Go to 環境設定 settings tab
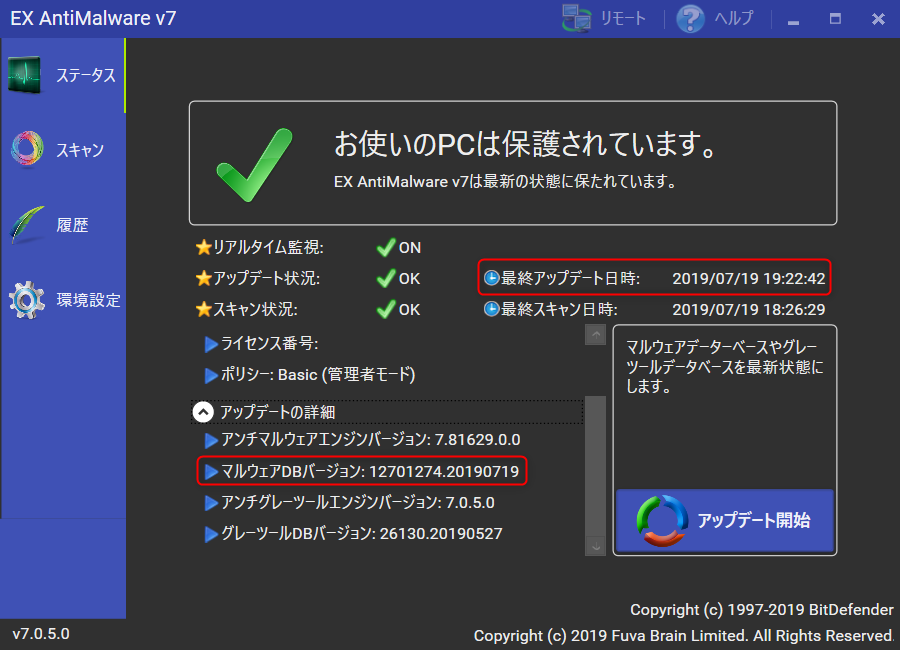Screen dimensions: 900x650 click(63, 300)
